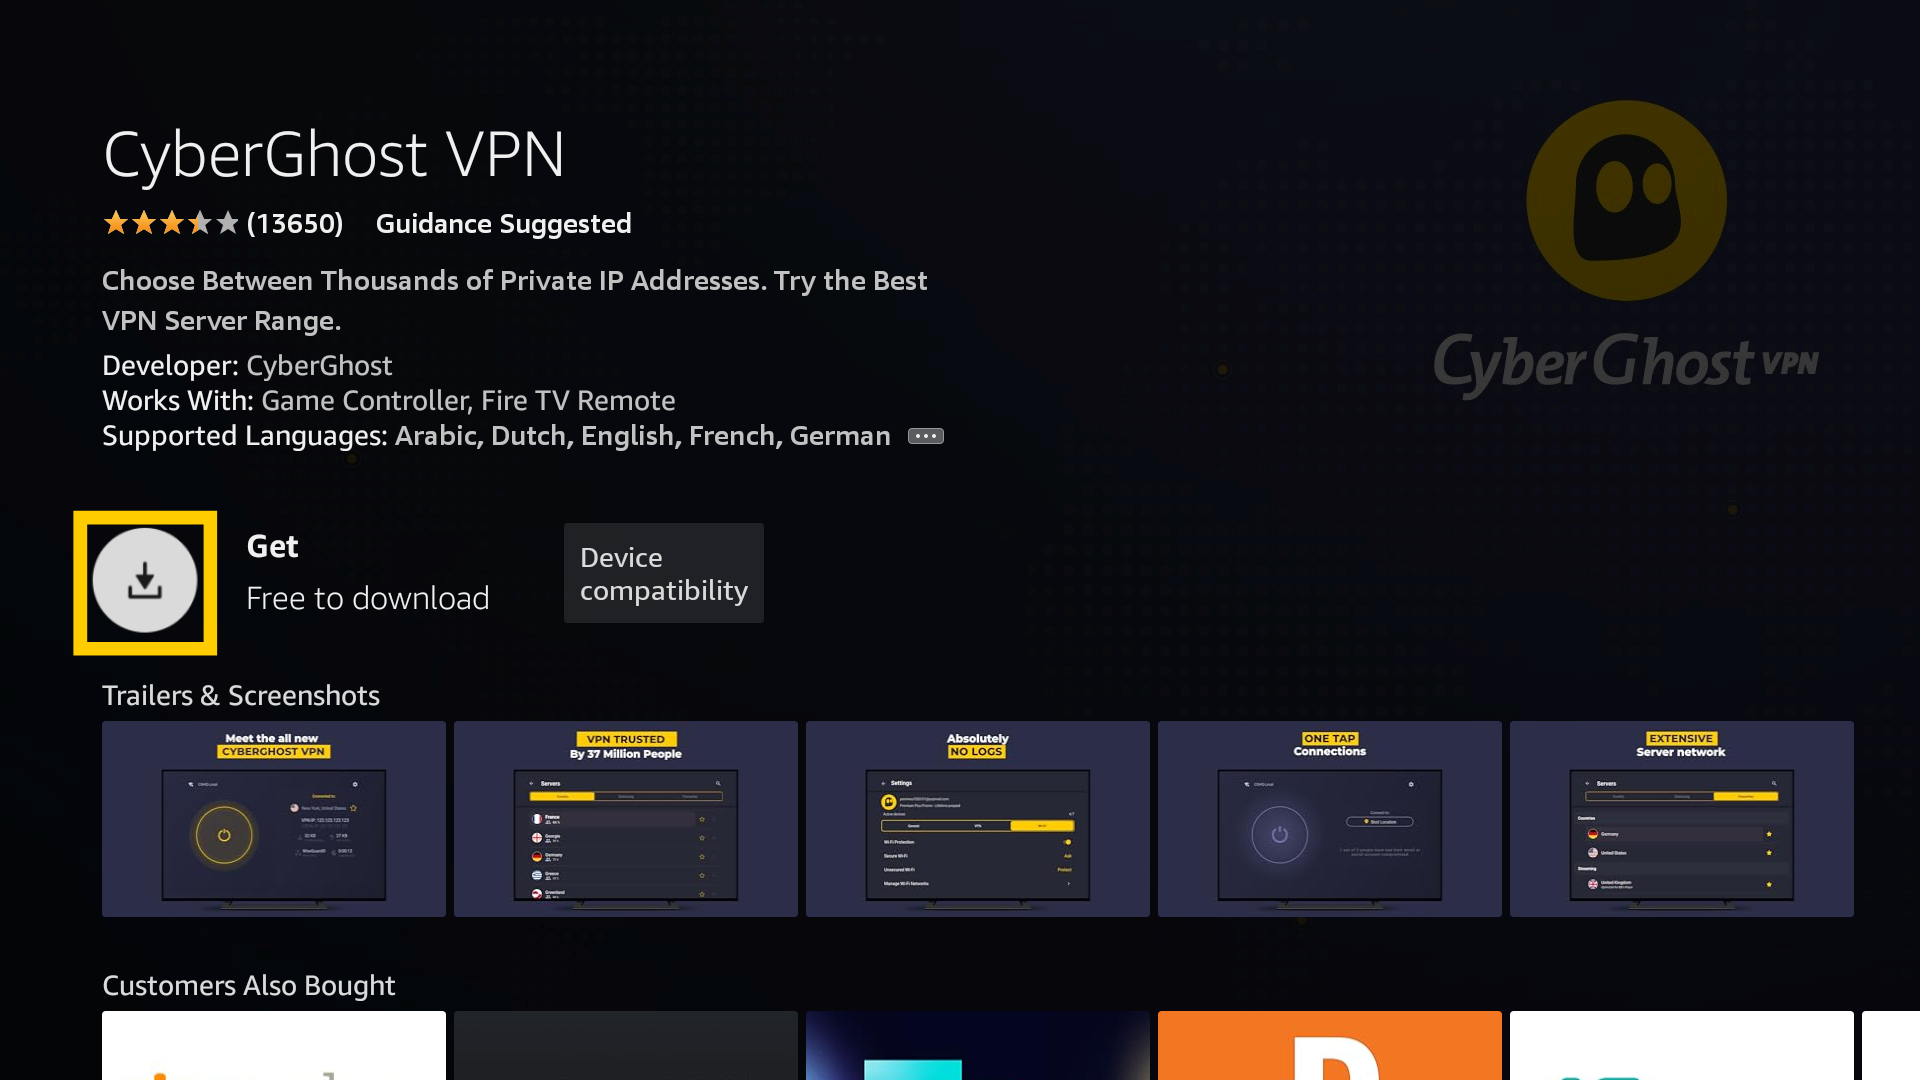Click the Get download icon
Image resolution: width=1920 pixels, height=1080 pixels.
click(x=145, y=581)
